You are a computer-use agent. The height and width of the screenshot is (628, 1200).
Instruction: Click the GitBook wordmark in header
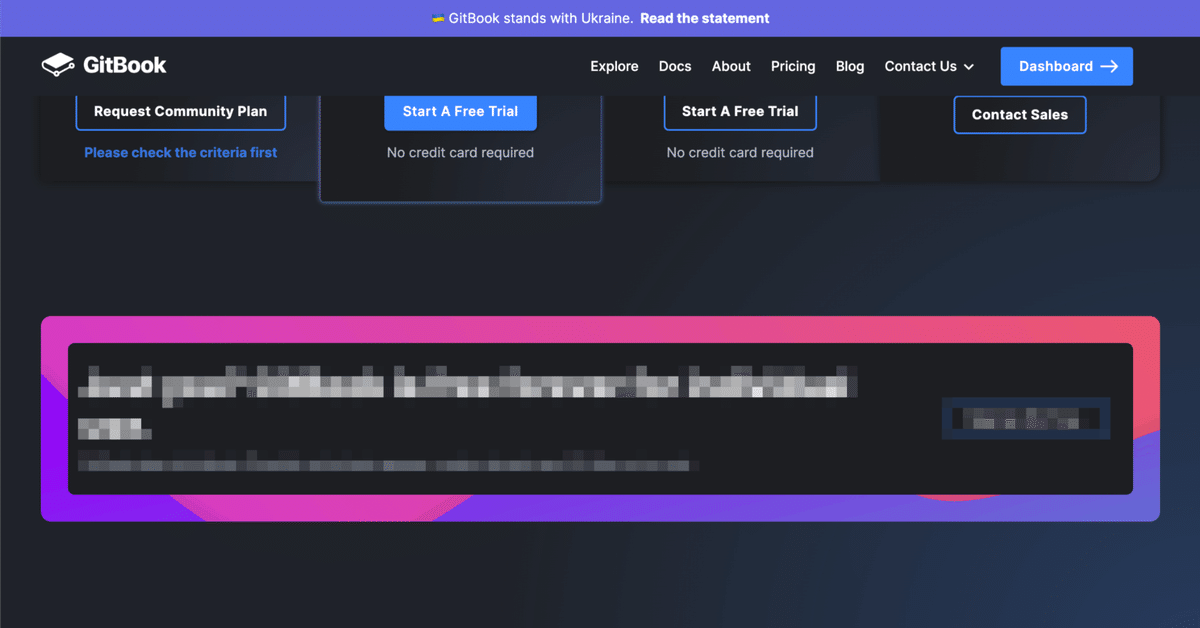(125, 66)
